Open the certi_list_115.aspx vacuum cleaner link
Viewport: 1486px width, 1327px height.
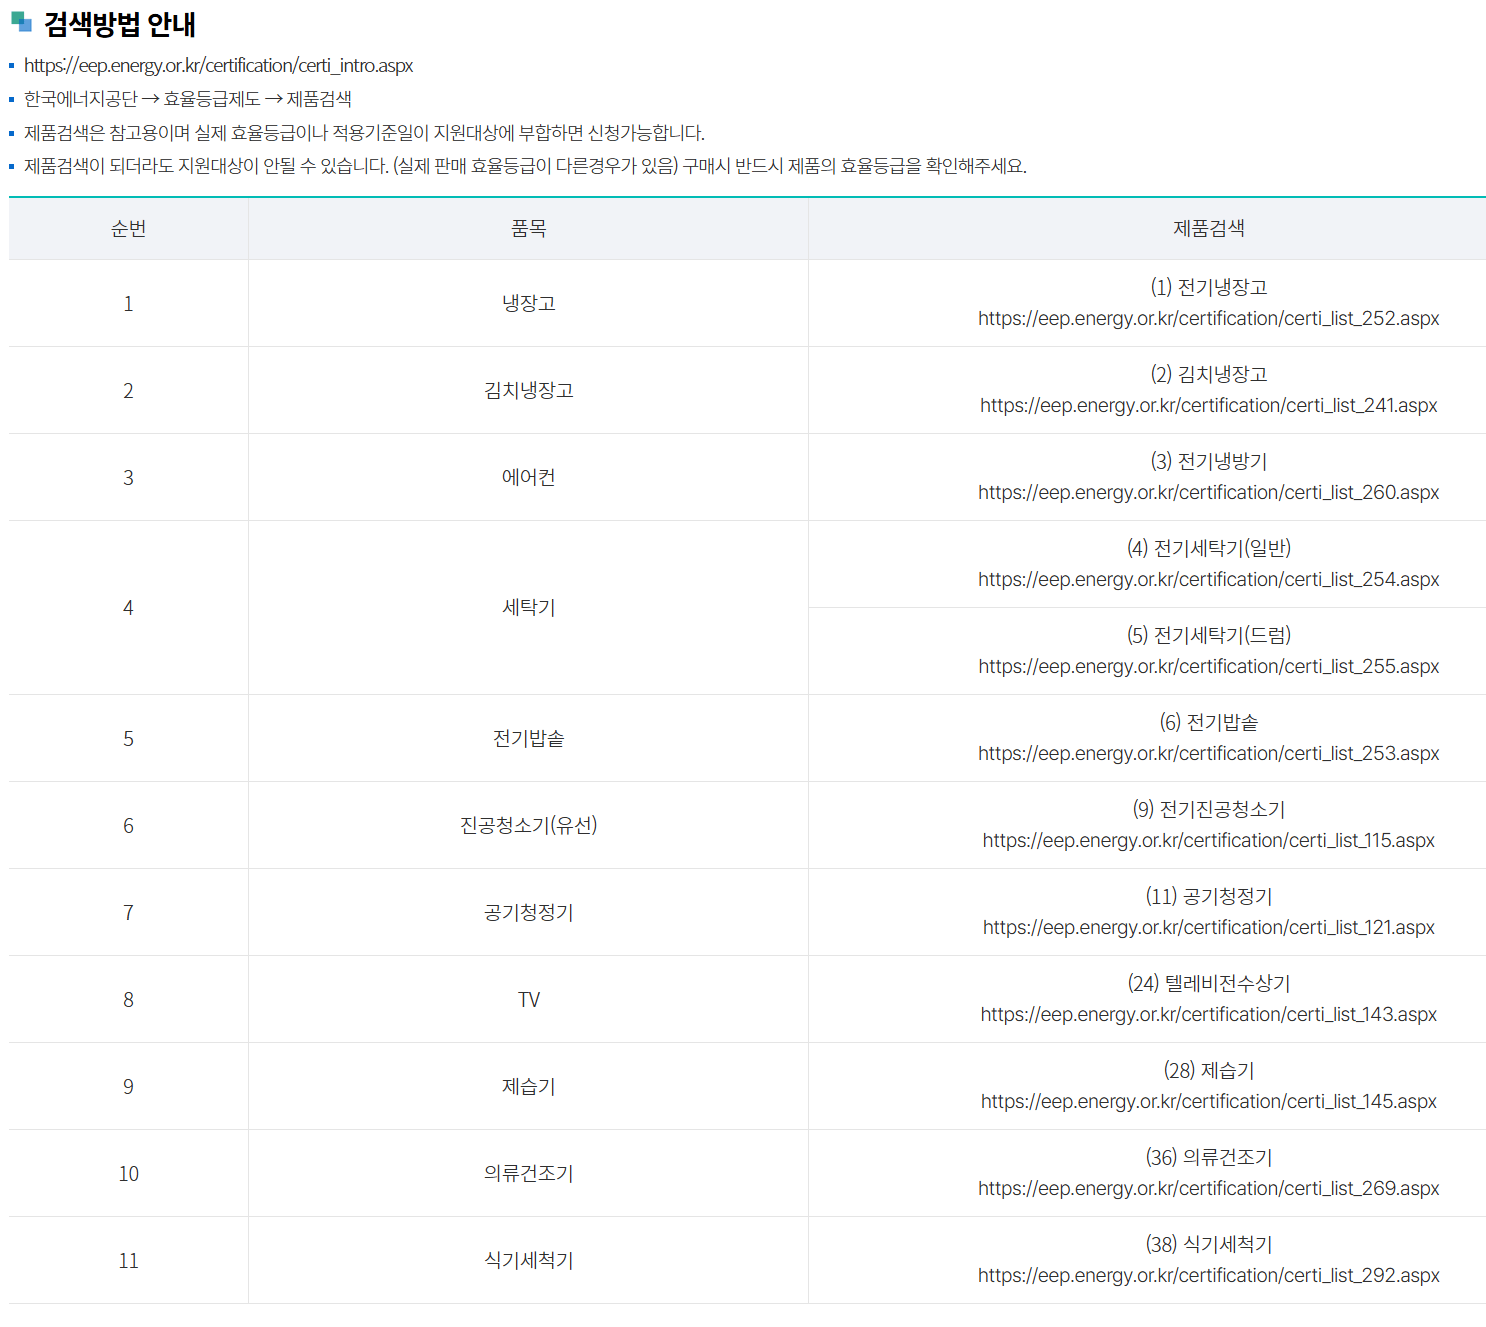pyautogui.click(x=1208, y=840)
